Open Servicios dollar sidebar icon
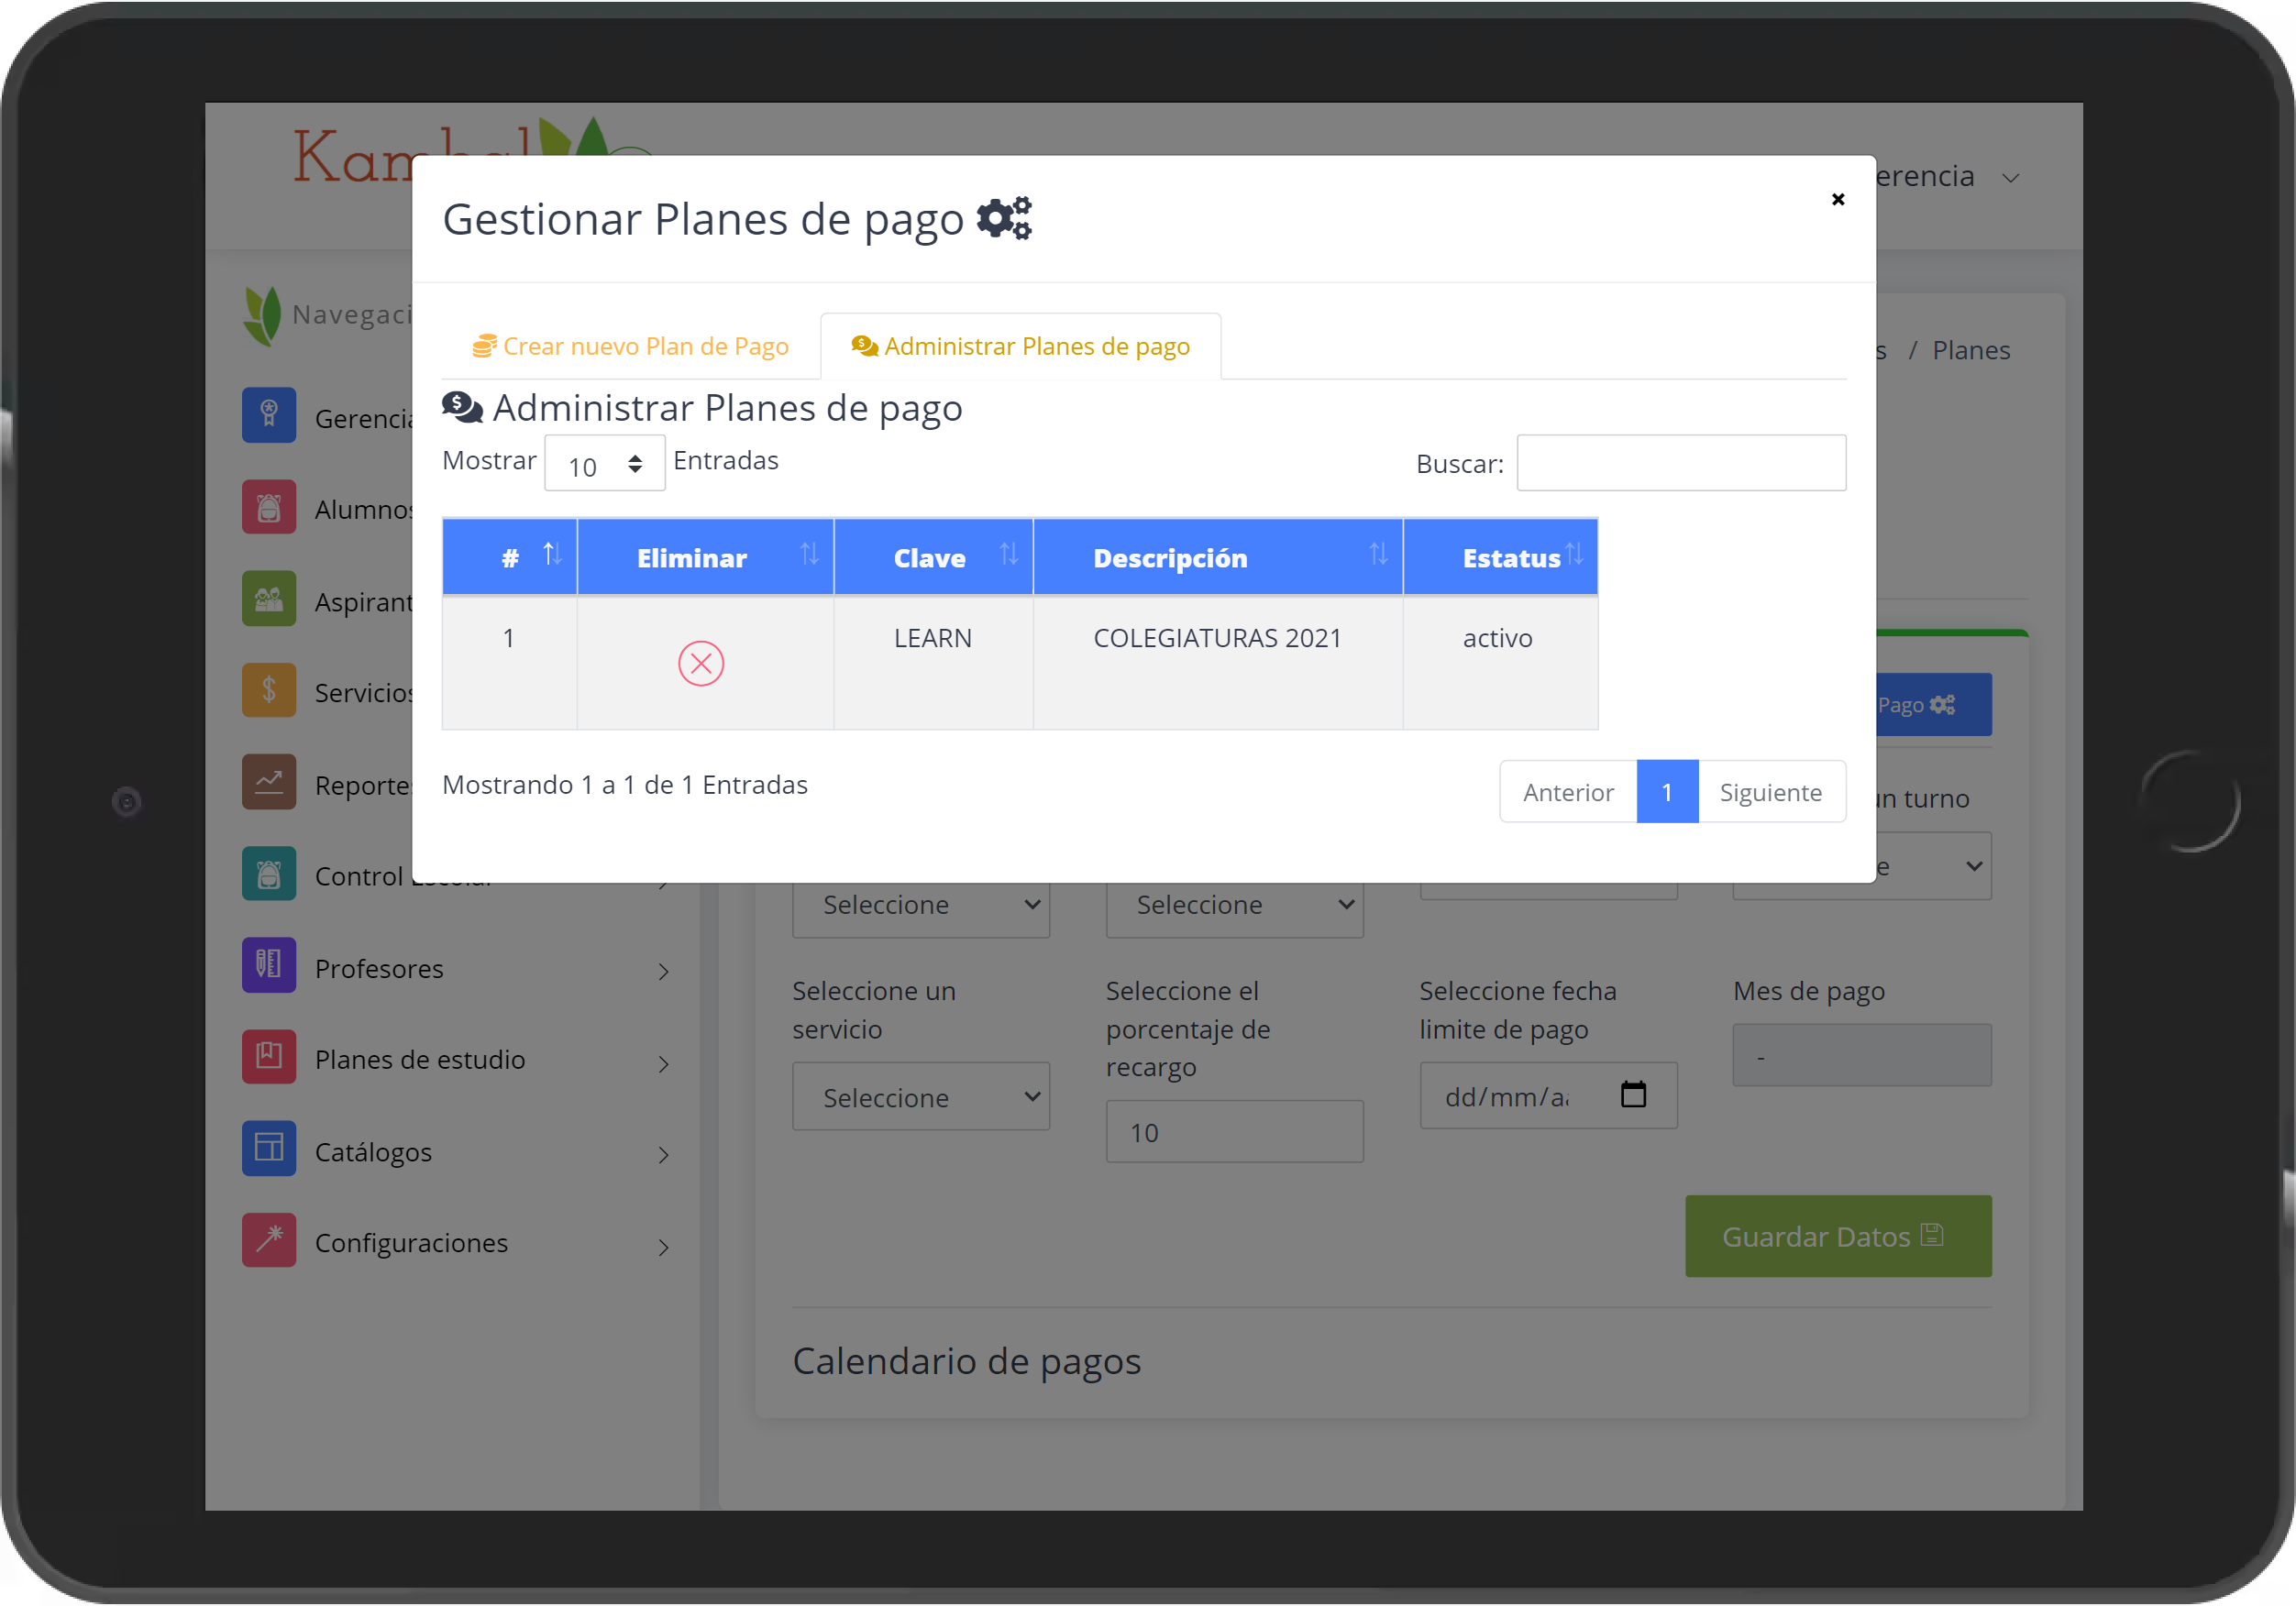The width and height of the screenshot is (2296, 1606). [x=269, y=690]
